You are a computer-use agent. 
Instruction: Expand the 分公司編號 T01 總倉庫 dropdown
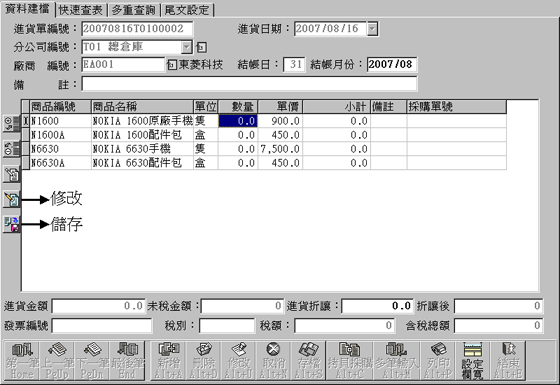click(x=186, y=47)
